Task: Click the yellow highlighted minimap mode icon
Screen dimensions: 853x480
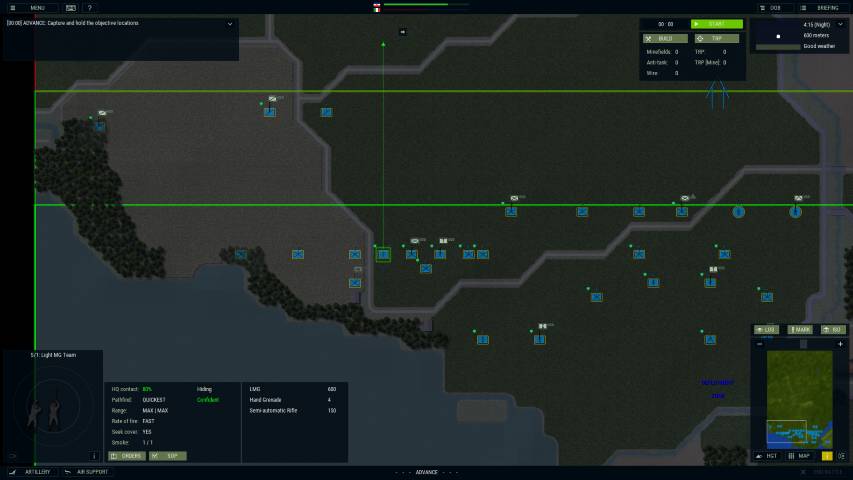Action: tap(827, 456)
